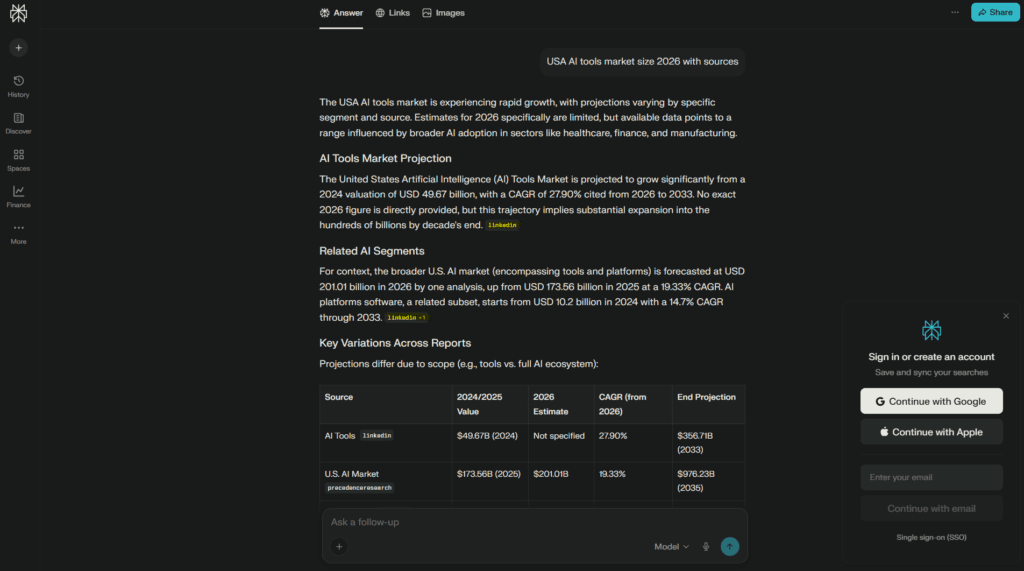Click the 'Key Variations Across Reports' heading
Viewport: 1024px width, 571px height.
395,343
